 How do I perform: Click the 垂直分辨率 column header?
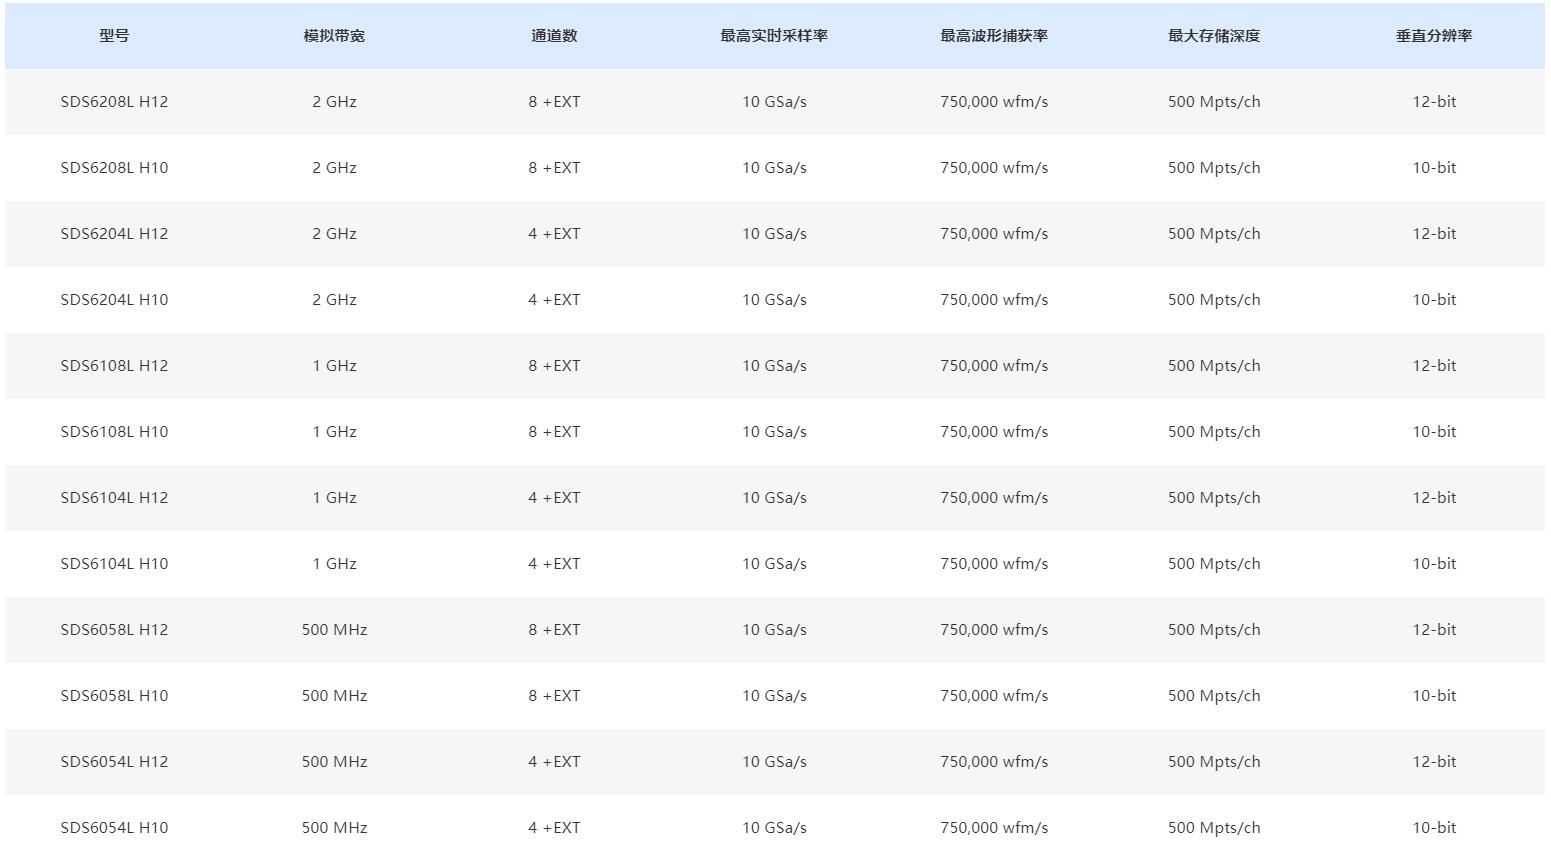[1434, 36]
